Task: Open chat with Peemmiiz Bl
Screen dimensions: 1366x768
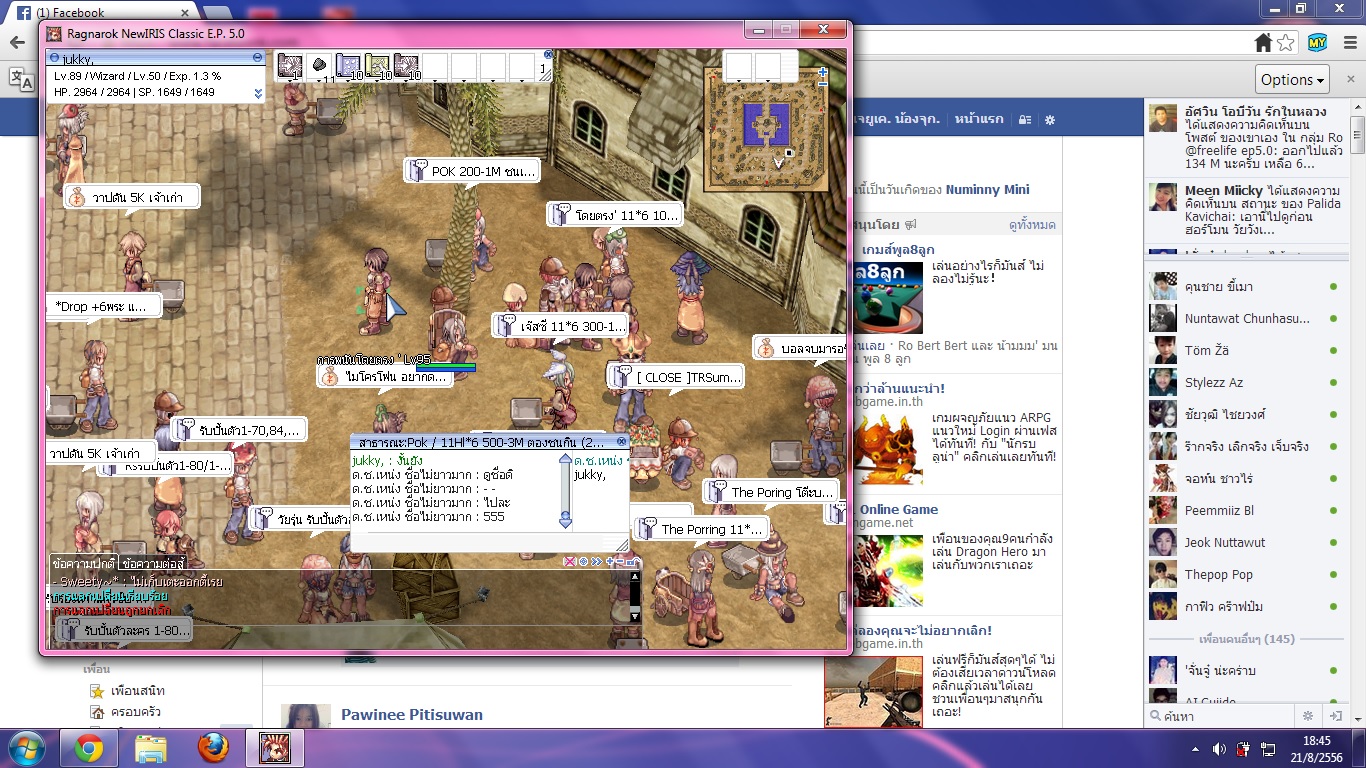Action: [1245, 510]
